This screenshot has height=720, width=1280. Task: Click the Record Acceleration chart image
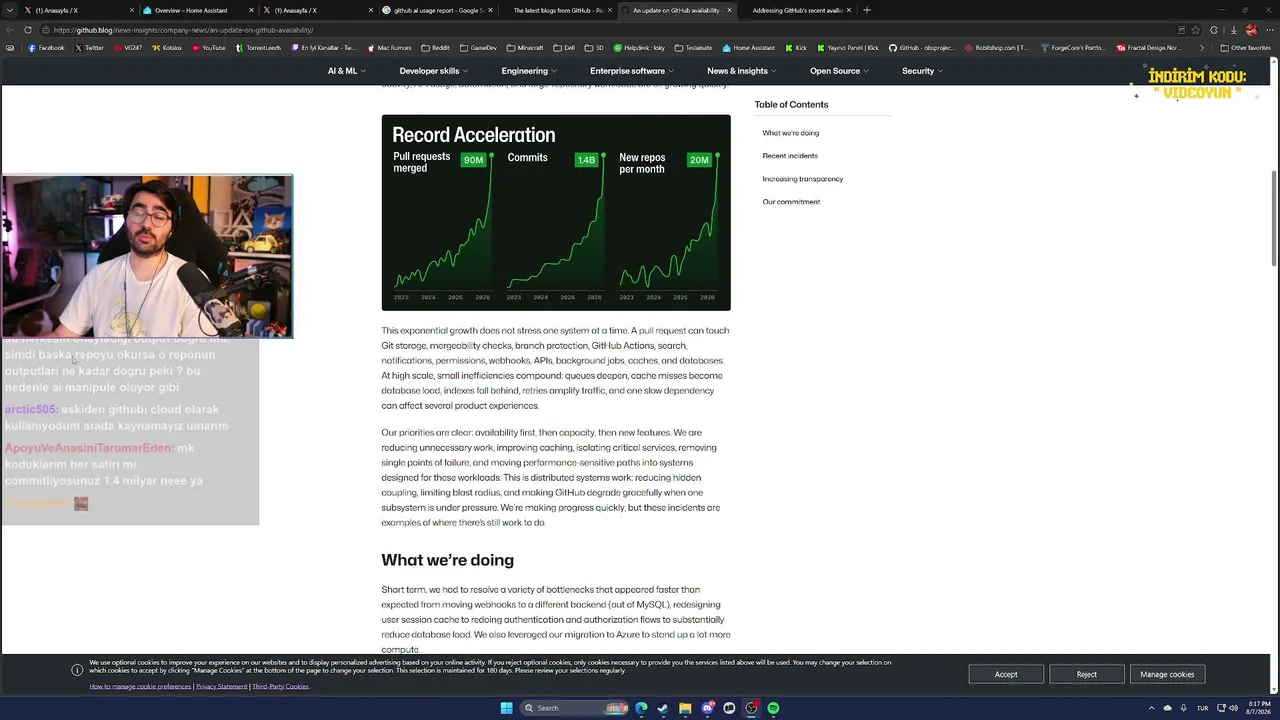click(556, 213)
